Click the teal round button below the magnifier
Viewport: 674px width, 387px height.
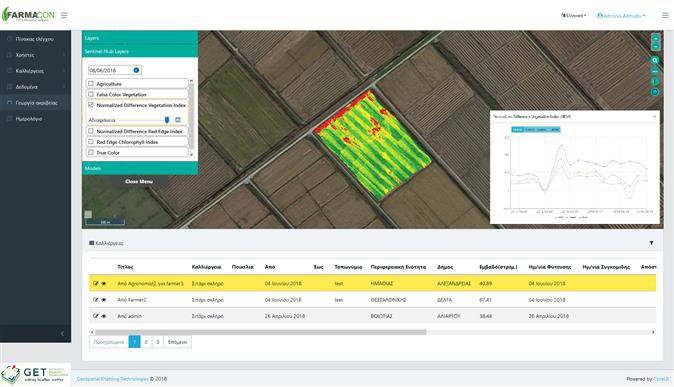click(x=655, y=71)
